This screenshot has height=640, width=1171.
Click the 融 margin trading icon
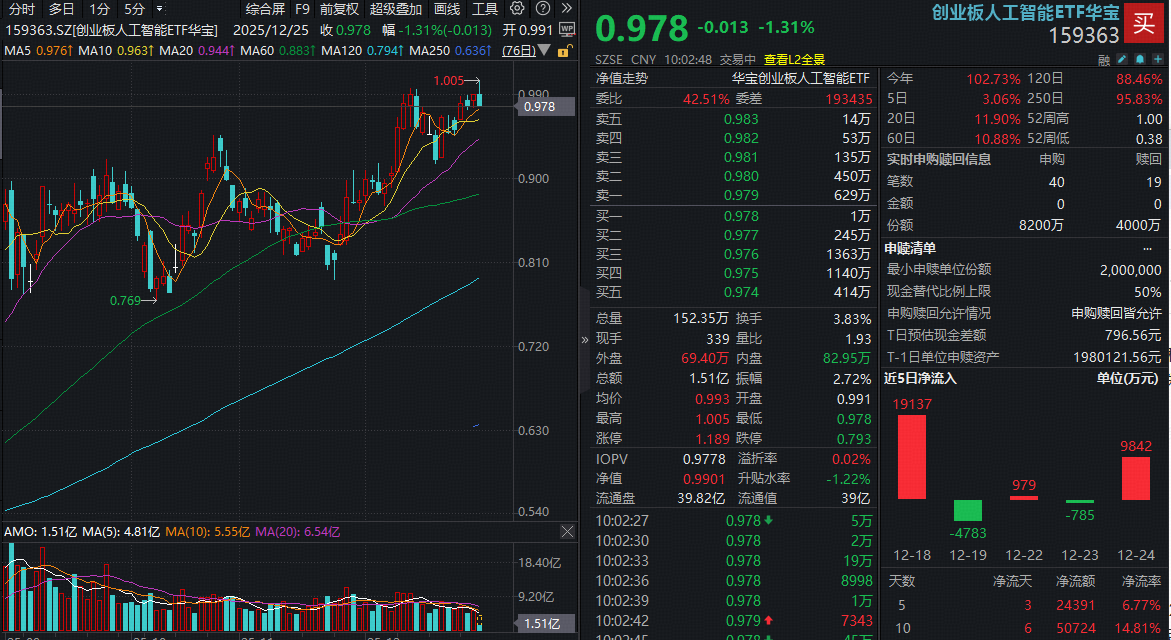[1104, 59]
